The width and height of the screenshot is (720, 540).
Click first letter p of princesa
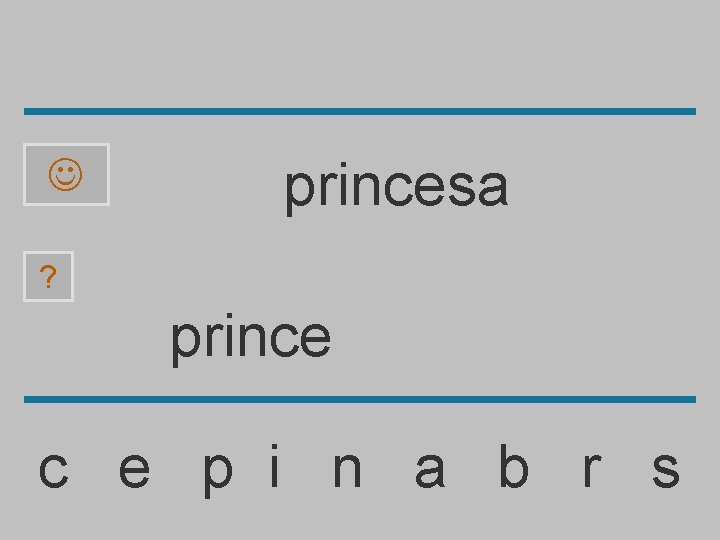click(x=299, y=190)
